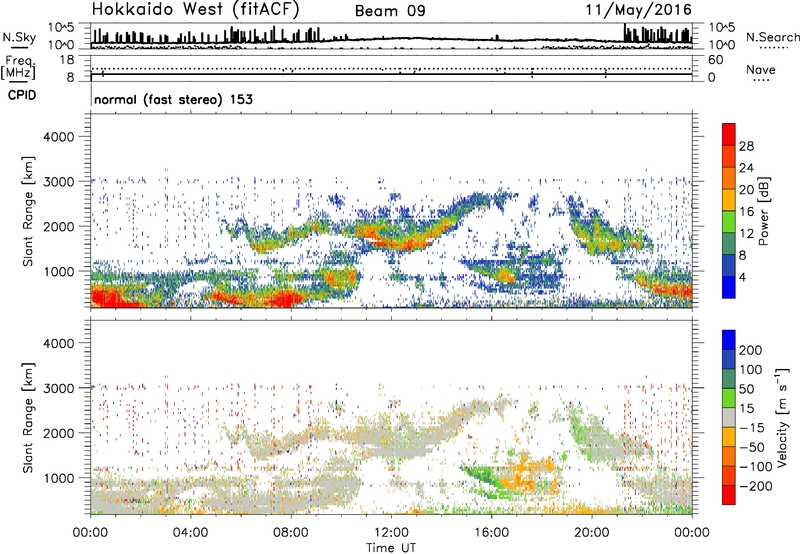Viewport: 800px width, 554px height.
Task: Pick the gray ±15 m/s velocity swatch
Action: [x=729, y=418]
